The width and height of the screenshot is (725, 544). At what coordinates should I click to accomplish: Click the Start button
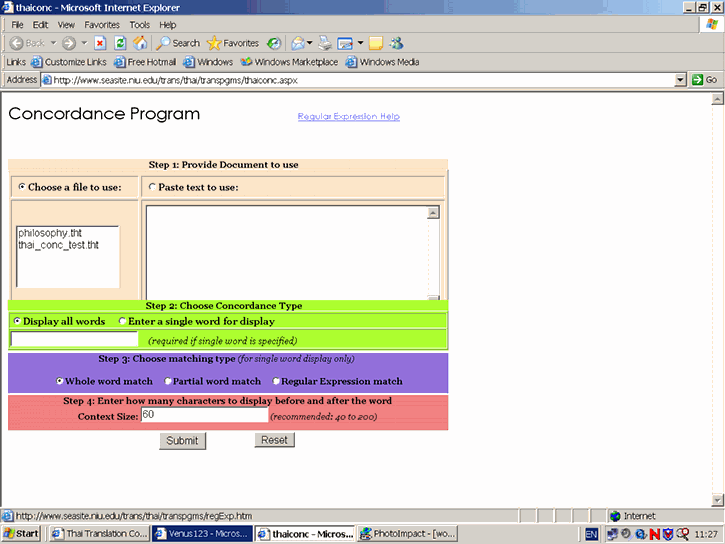(21, 534)
